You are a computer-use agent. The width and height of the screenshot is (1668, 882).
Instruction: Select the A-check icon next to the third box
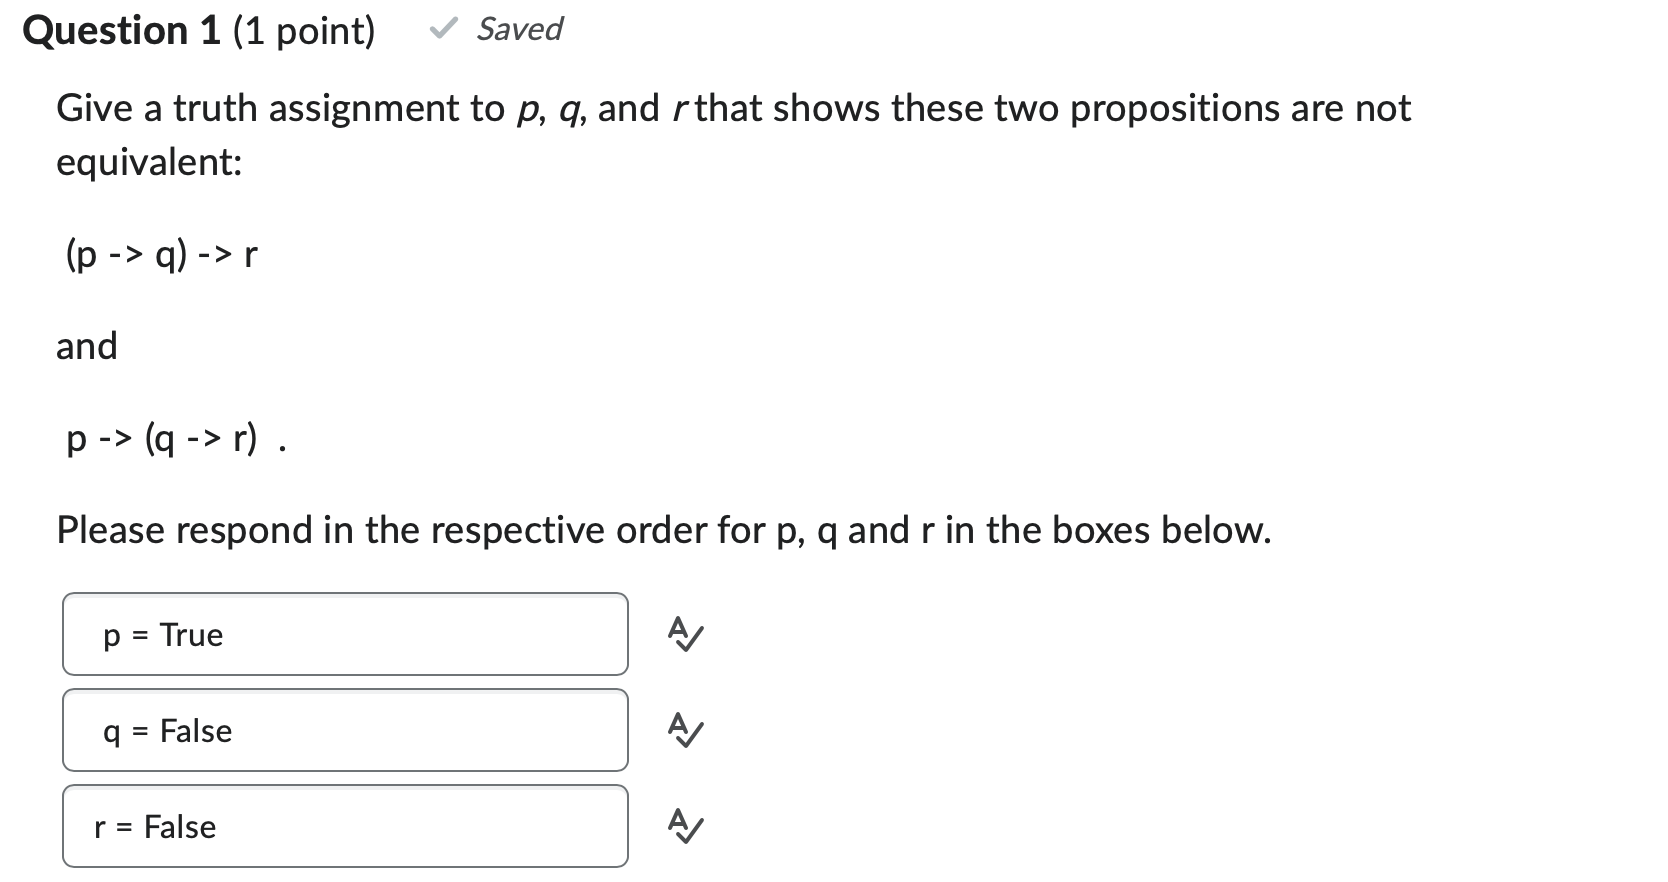point(685,826)
